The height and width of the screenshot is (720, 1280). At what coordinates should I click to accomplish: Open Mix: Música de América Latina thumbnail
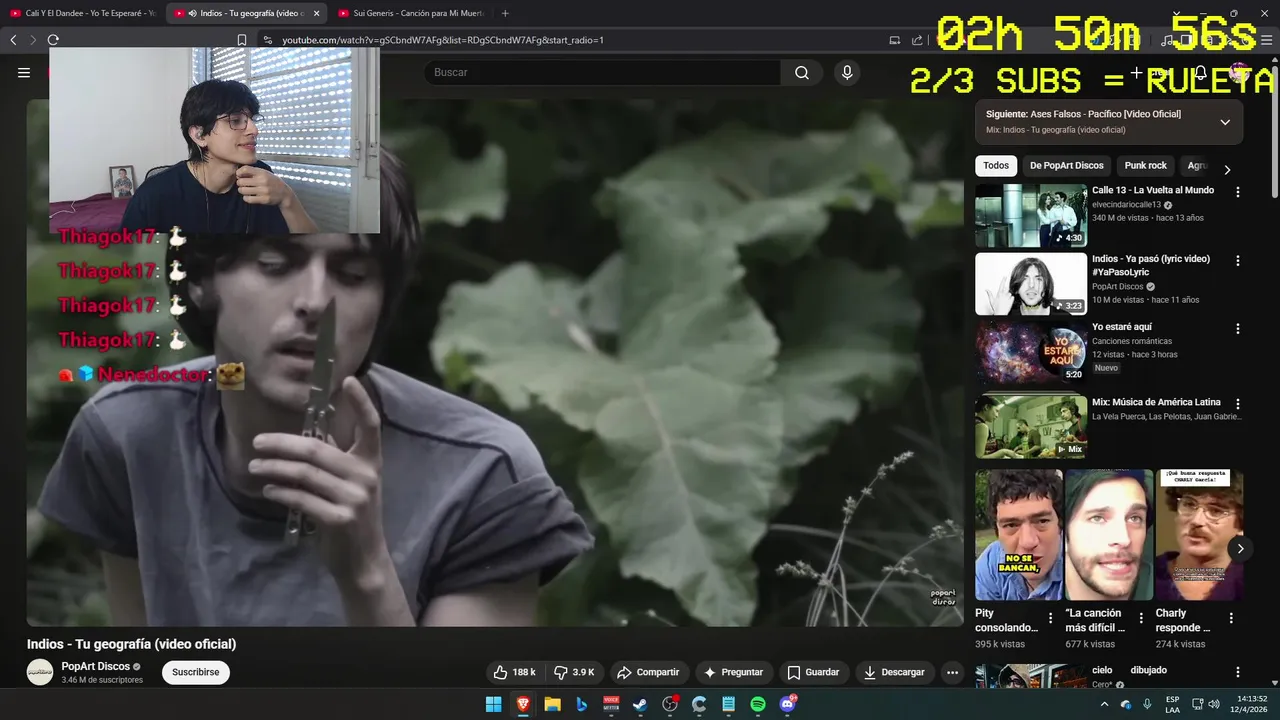pyautogui.click(x=1031, y=427)
